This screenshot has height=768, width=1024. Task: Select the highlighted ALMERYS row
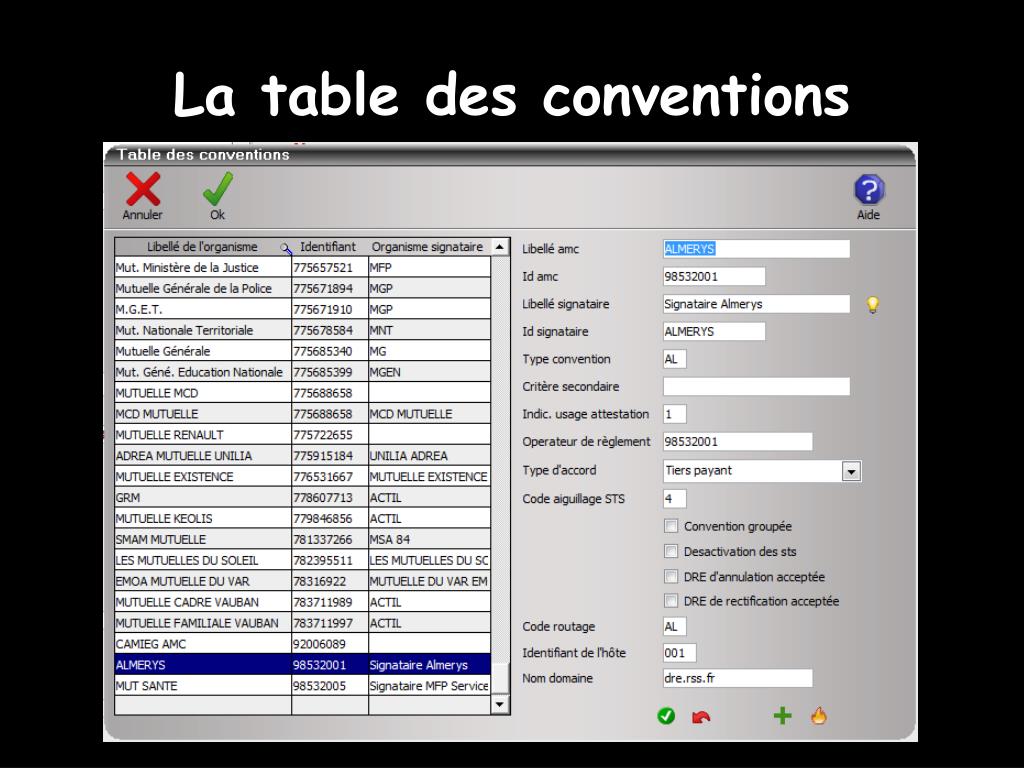[x=302, y=664]
